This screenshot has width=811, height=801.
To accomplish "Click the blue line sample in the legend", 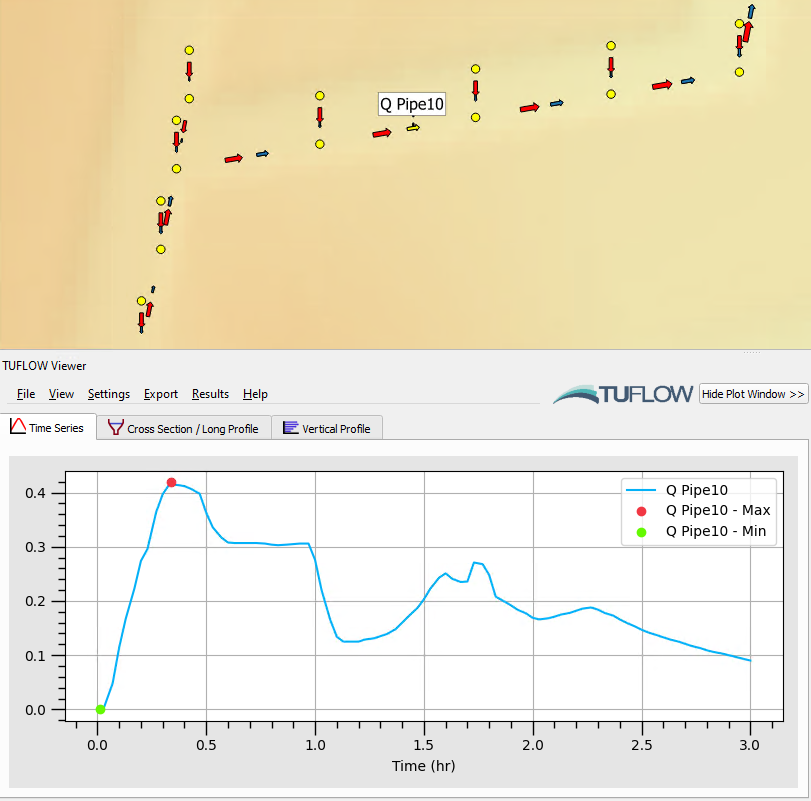I will tap(641, 490).
